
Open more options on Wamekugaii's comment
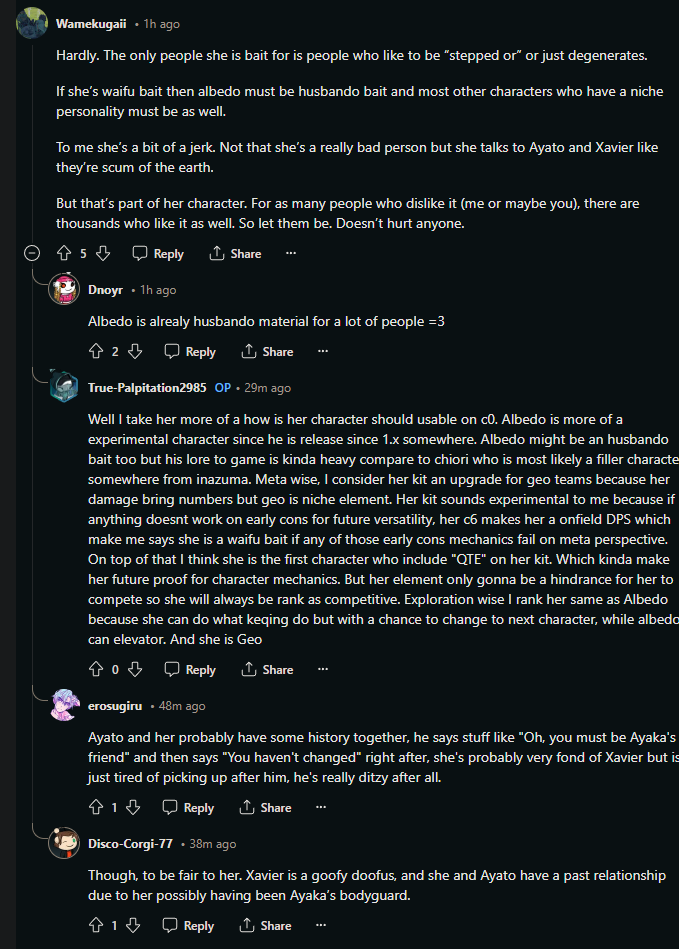click(291, 254)
